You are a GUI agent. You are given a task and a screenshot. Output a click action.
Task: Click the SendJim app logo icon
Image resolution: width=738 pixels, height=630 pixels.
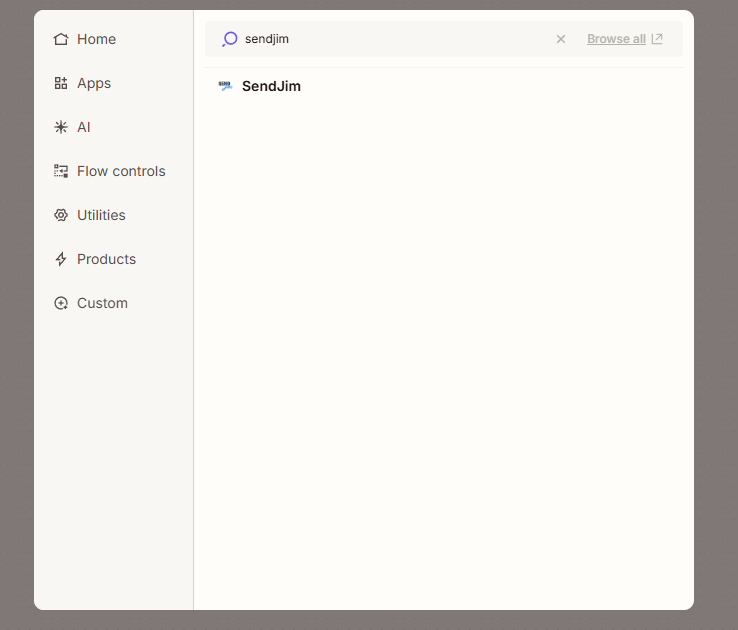click(x=225, y=86)
